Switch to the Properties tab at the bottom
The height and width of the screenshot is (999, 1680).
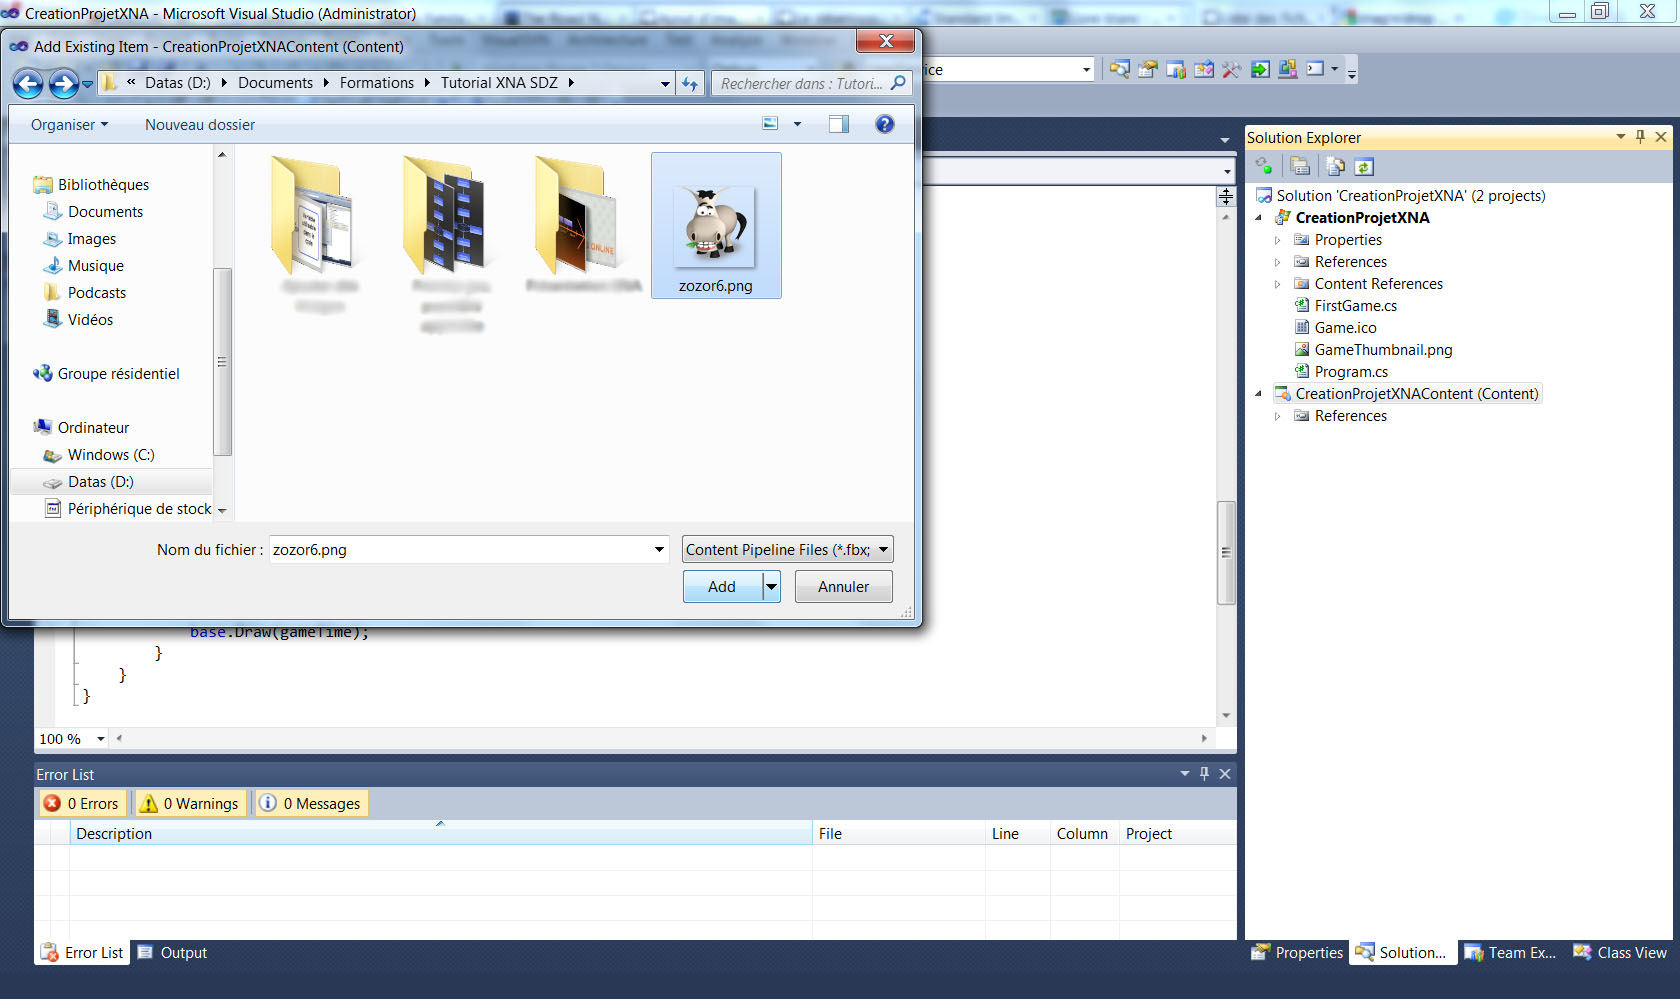(1297, 953)
